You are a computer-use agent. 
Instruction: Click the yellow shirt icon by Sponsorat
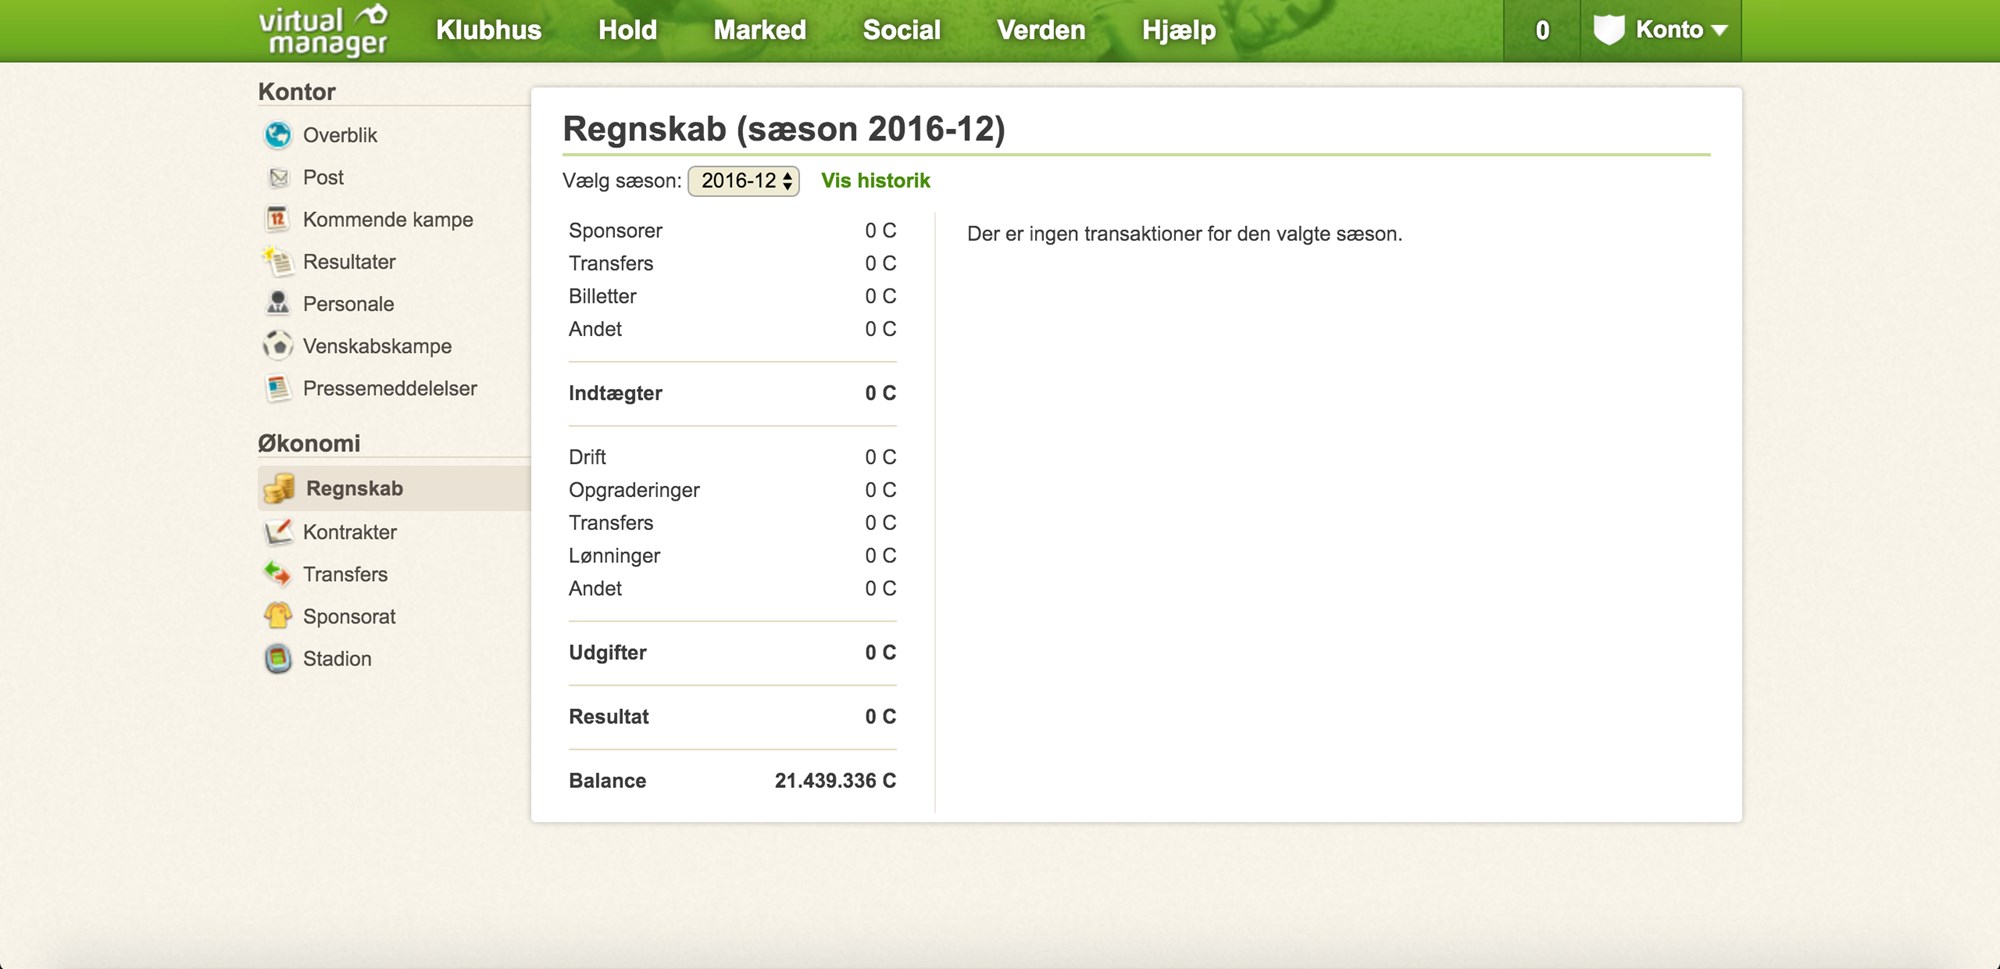278,616
